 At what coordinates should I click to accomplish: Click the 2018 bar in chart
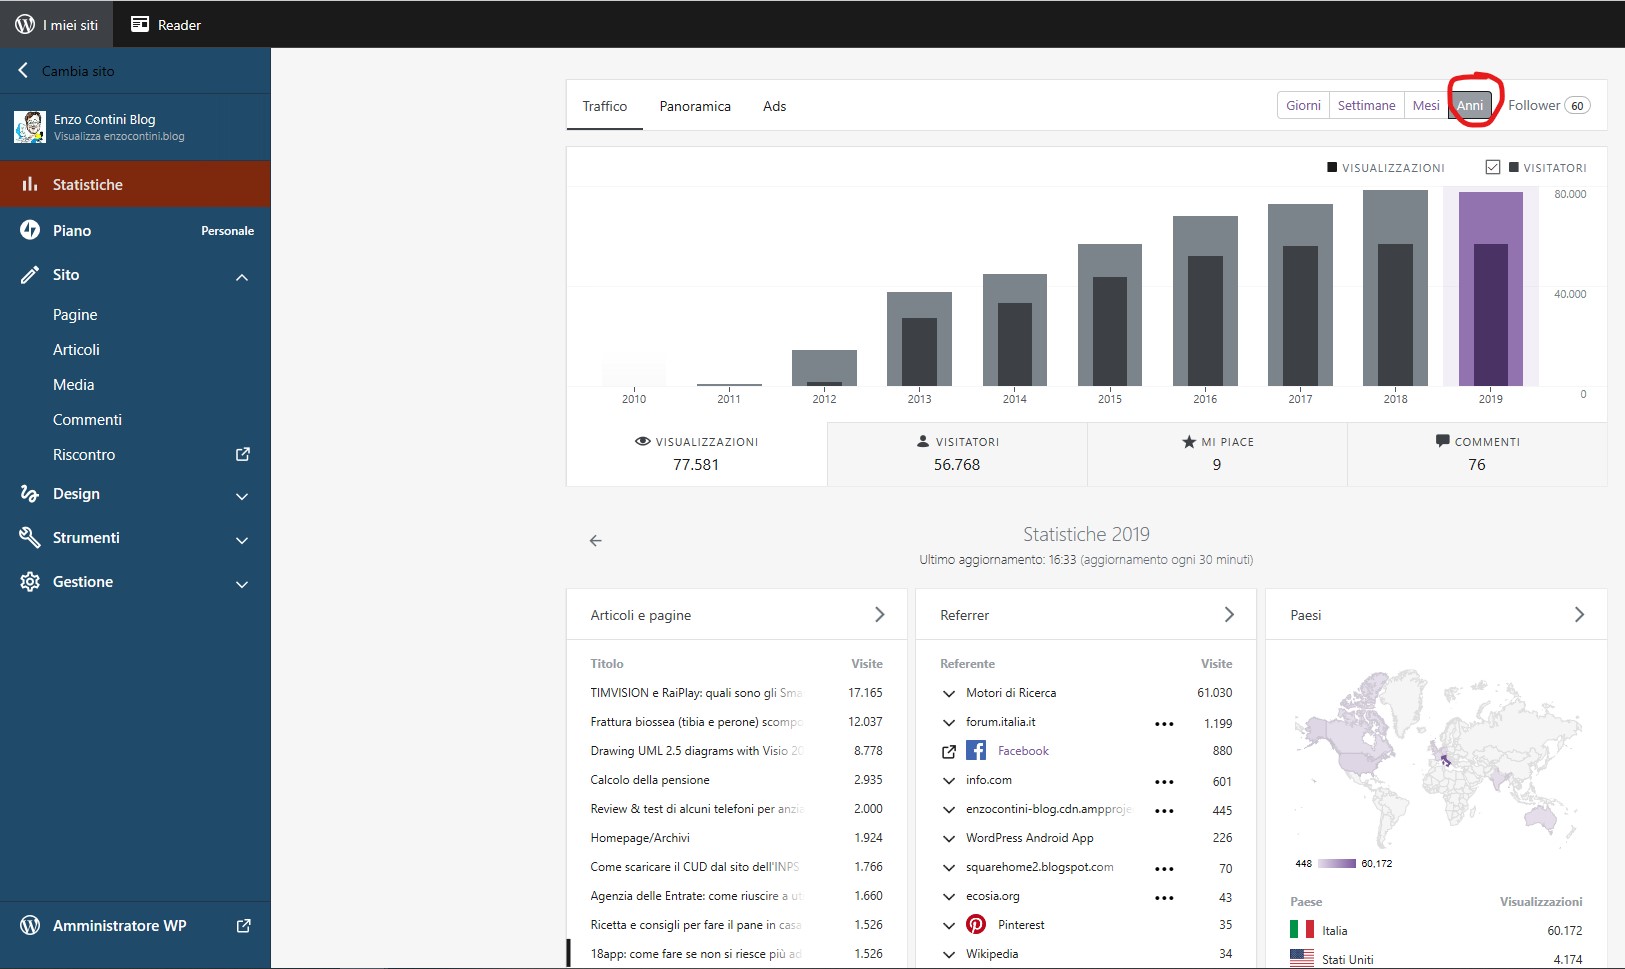point(1395,290)
